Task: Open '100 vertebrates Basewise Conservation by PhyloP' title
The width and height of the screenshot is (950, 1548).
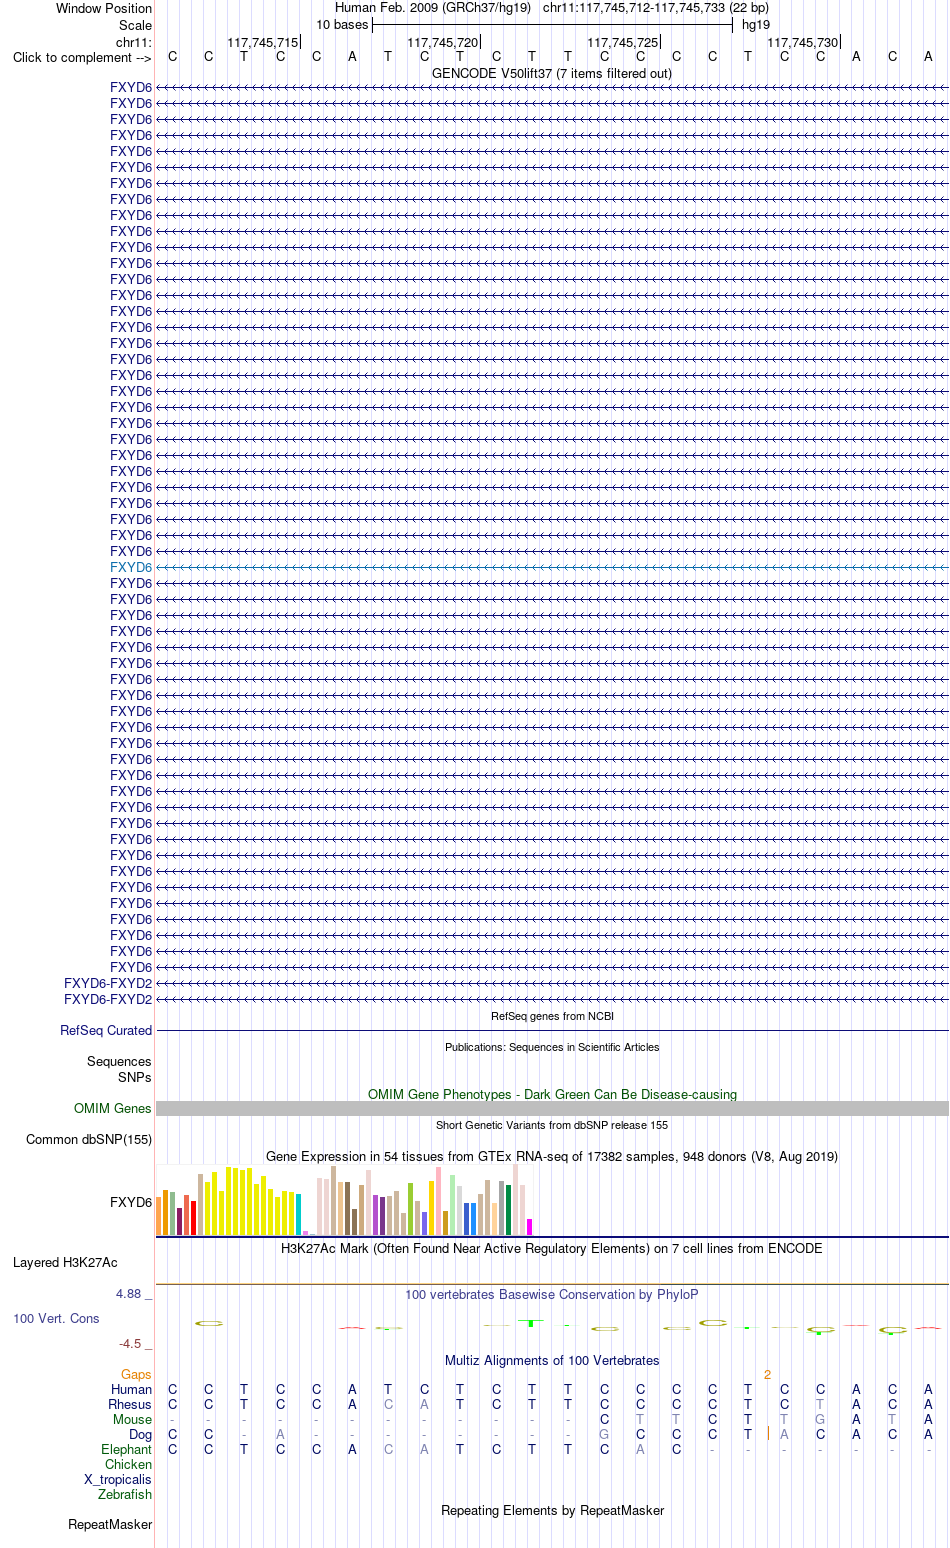Action: click(552, 1294)
